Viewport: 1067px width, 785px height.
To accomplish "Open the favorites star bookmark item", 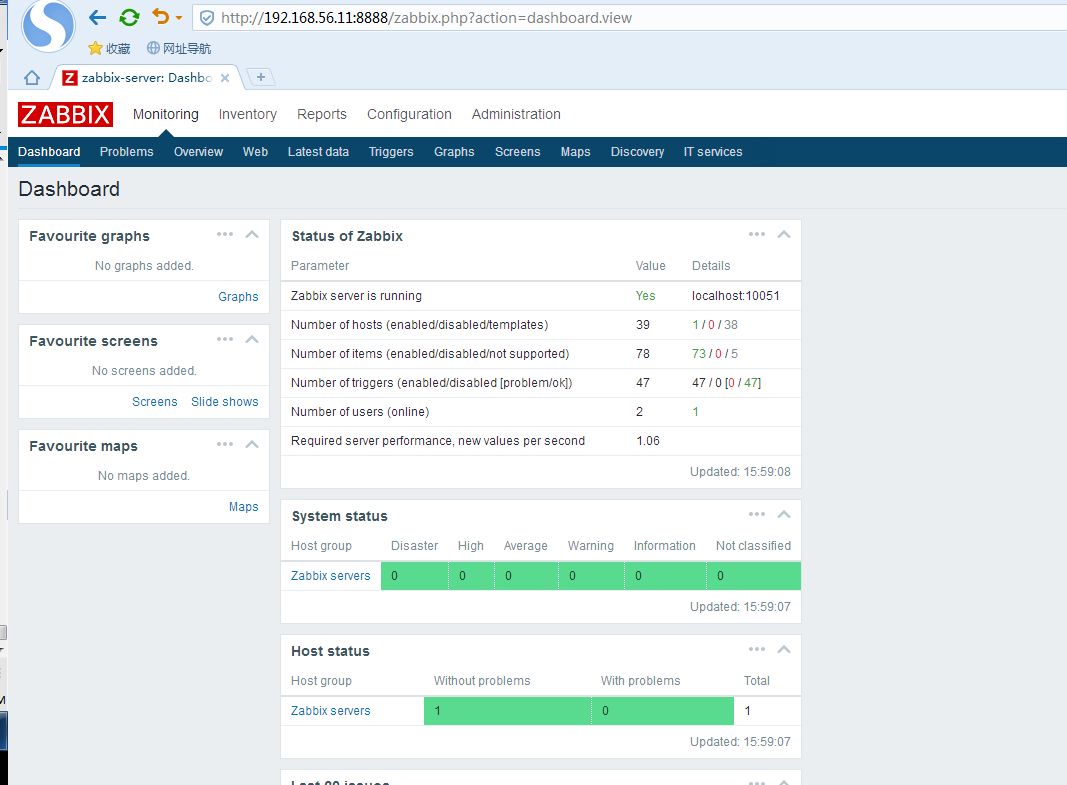I will 109,48.
